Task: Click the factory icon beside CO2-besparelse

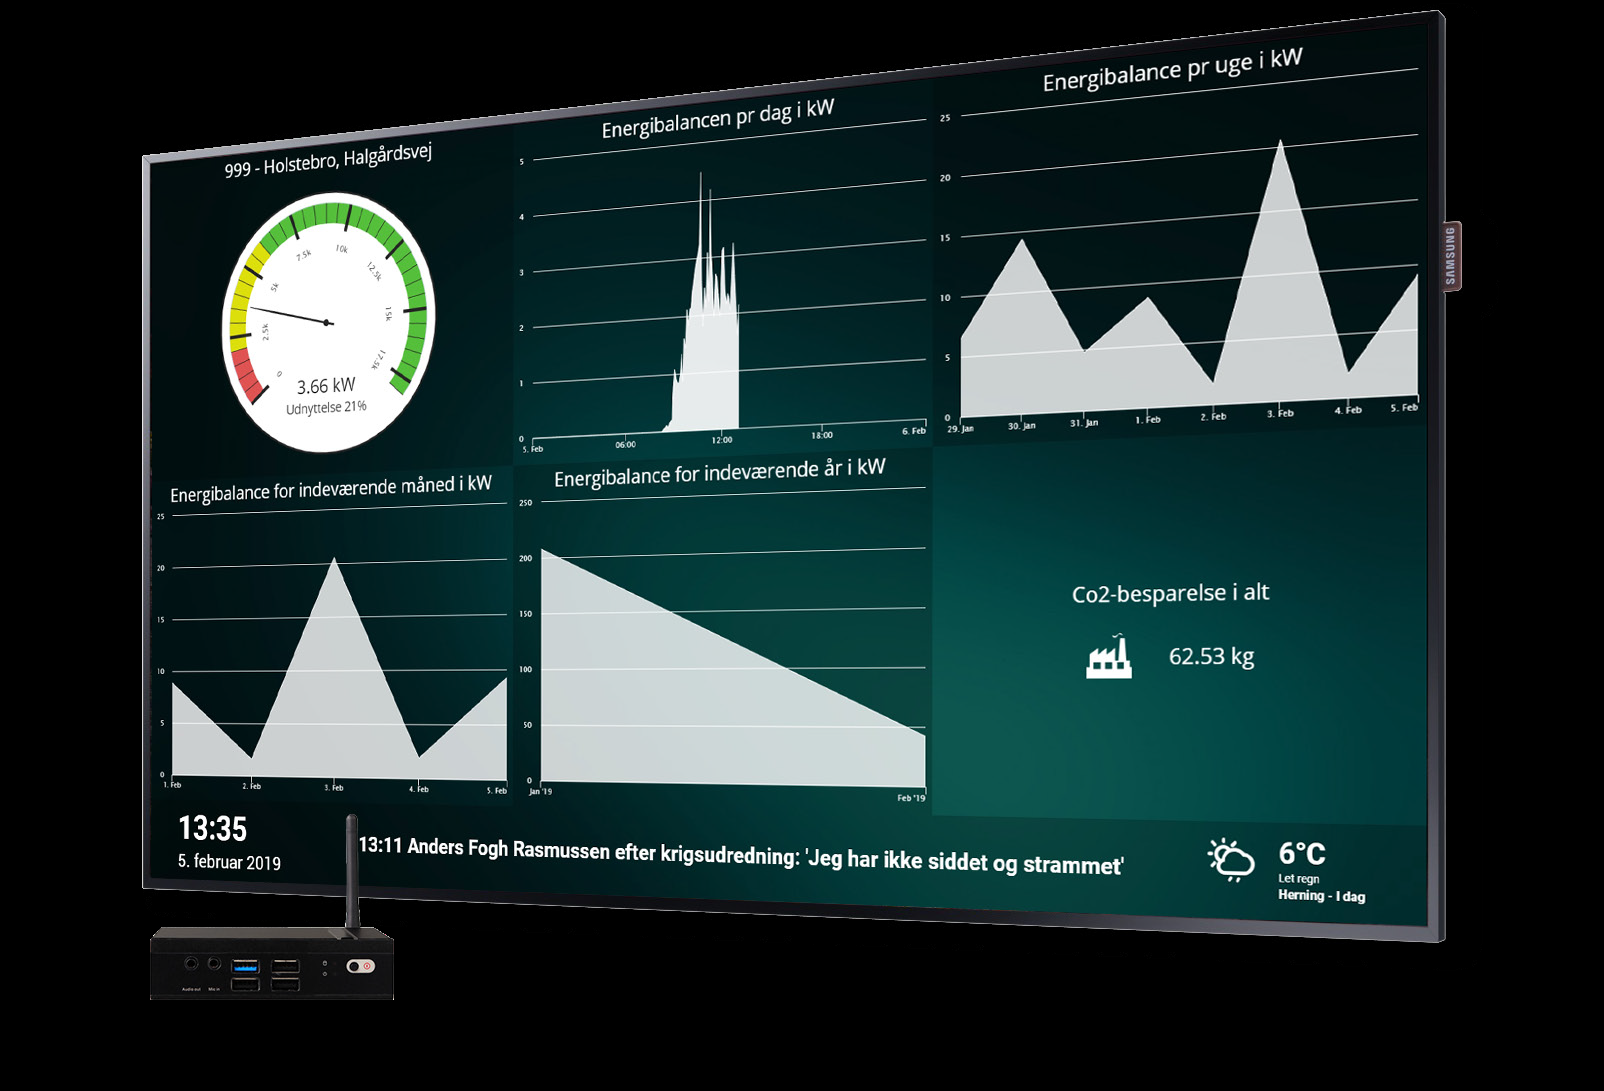Action: point(1110,657)
